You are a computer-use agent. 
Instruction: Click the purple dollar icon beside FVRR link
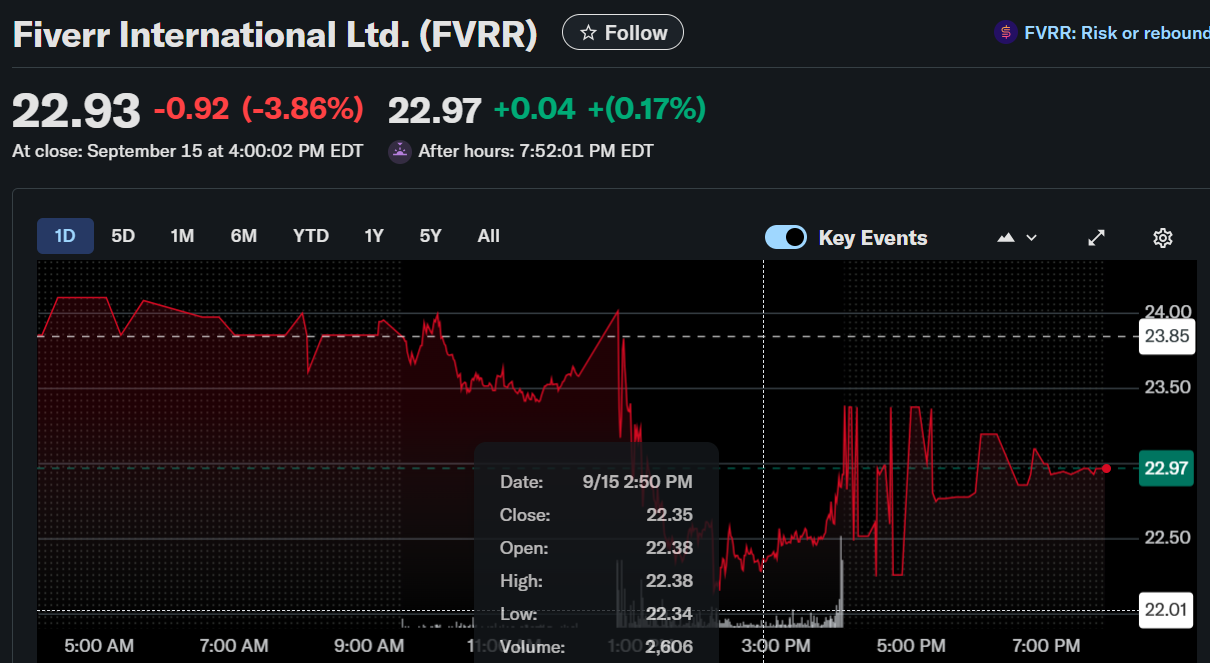(x=1005, y=33)
